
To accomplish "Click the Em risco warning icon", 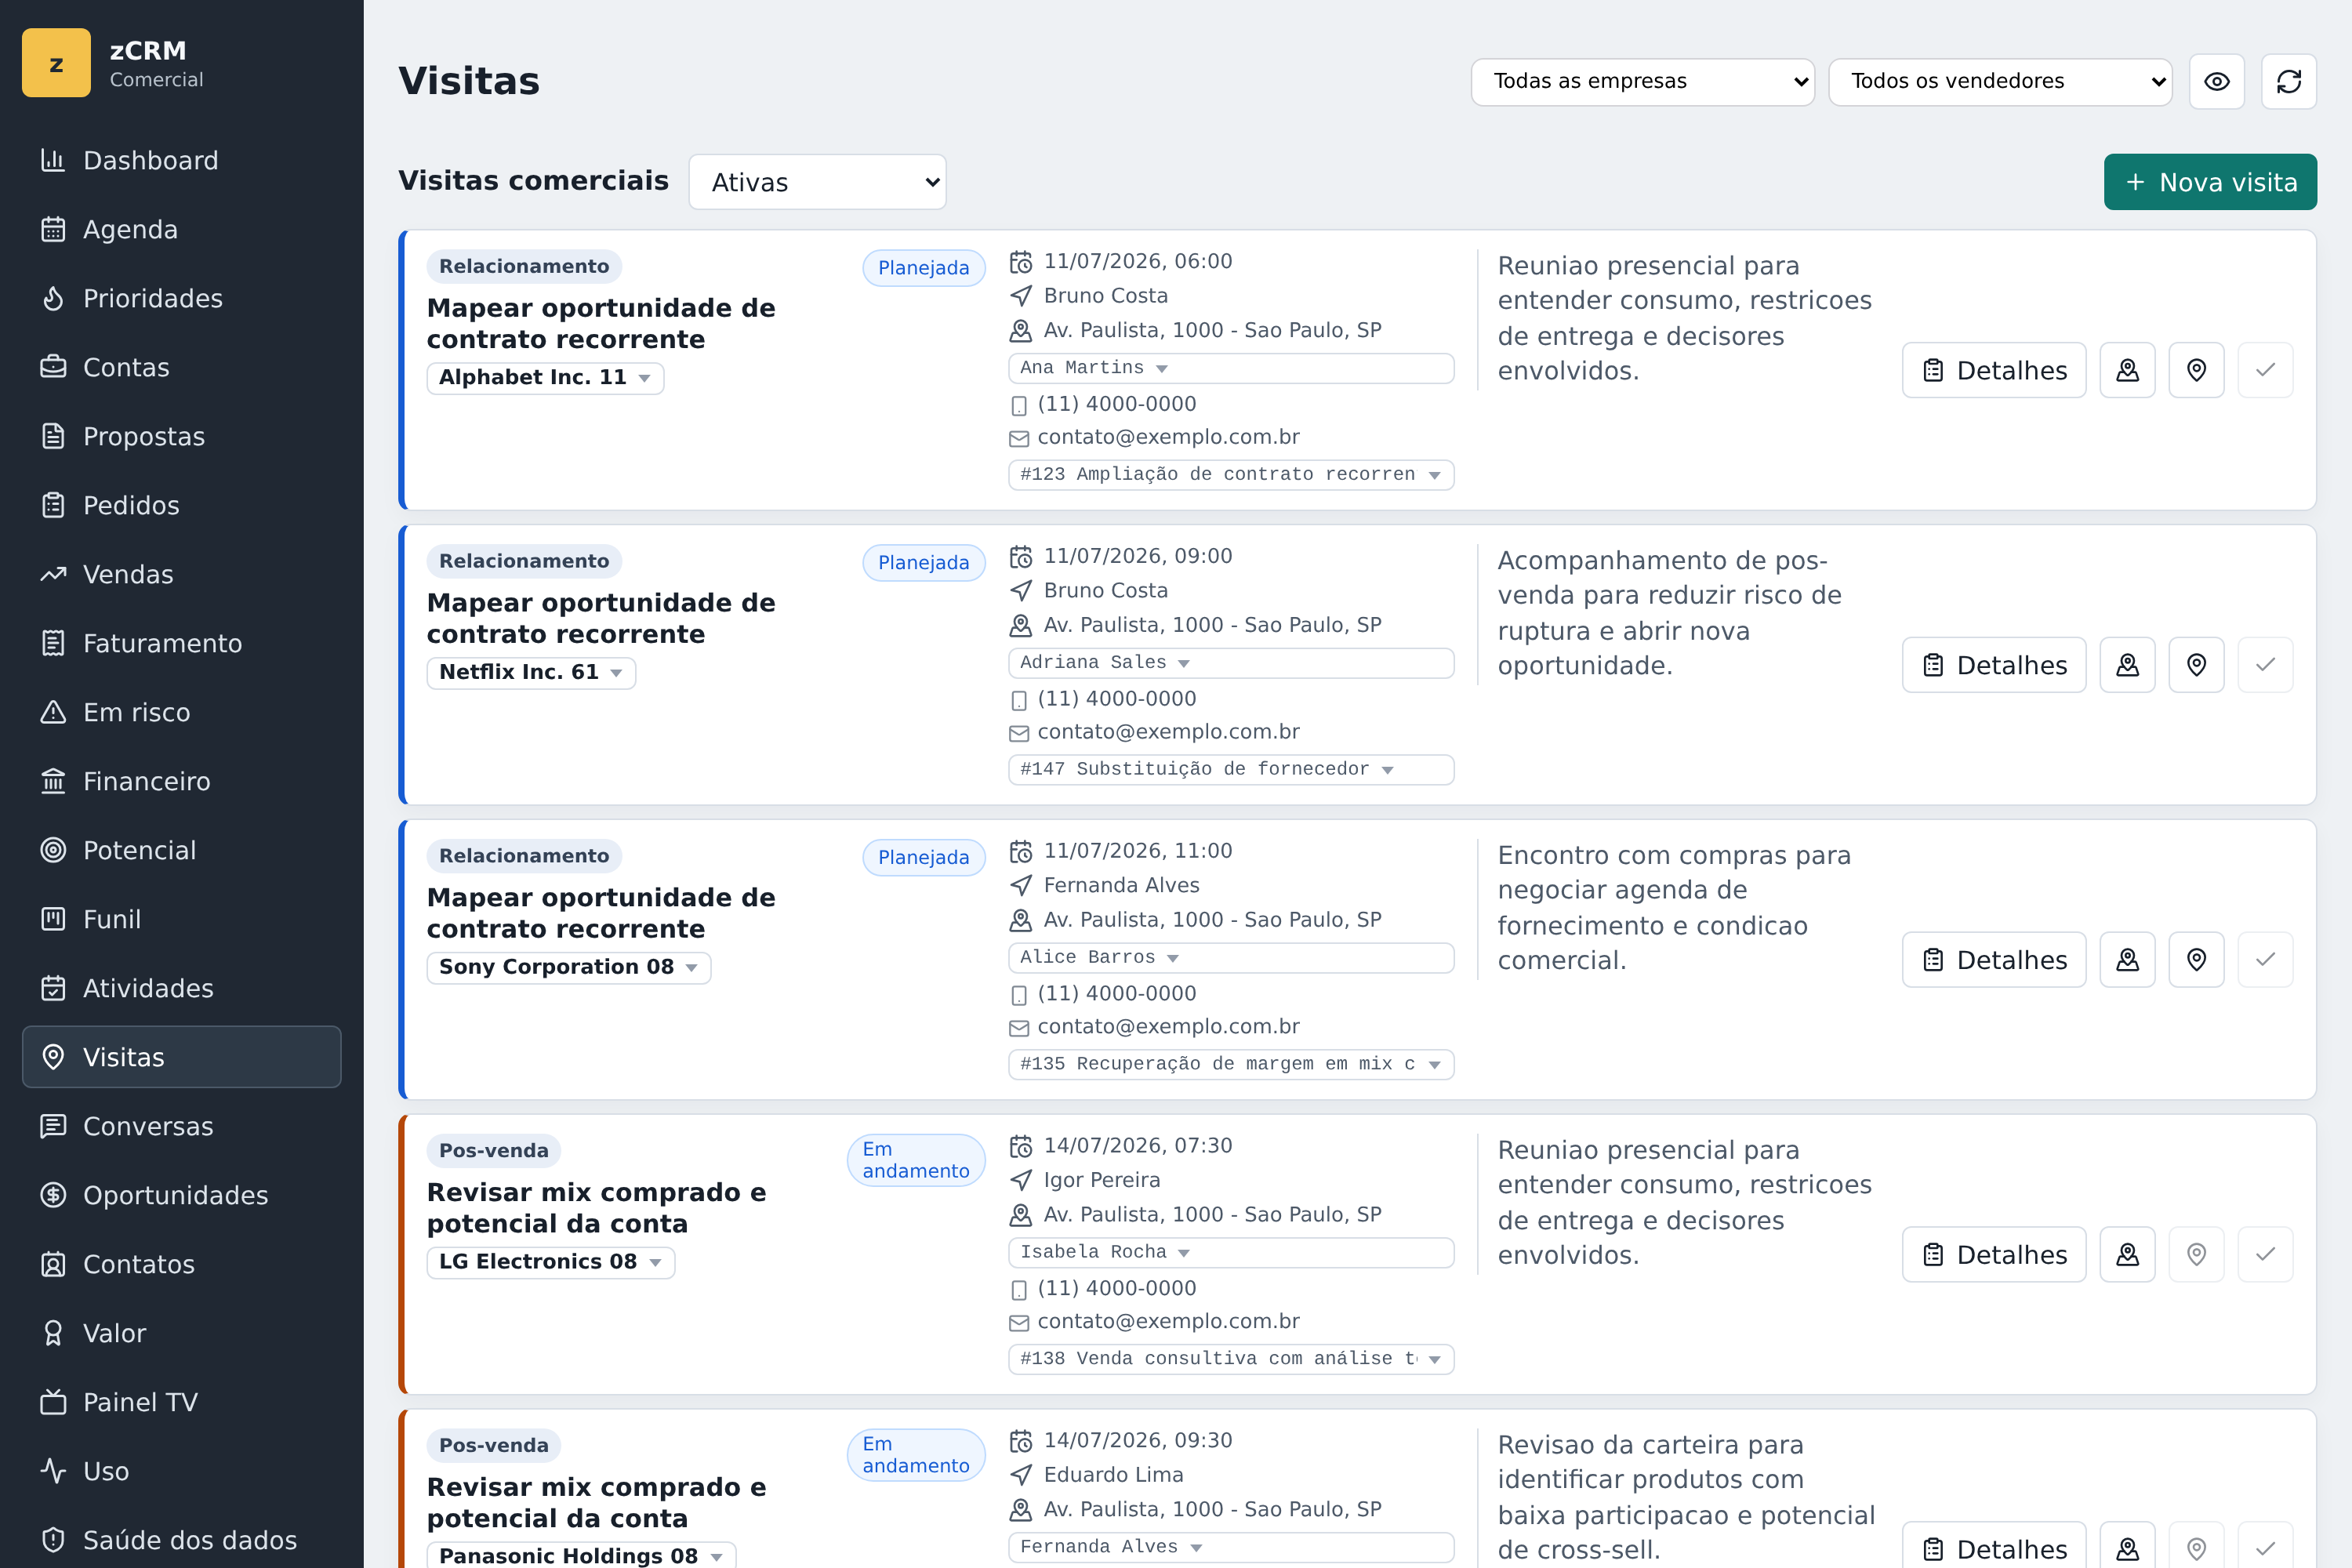I will tap(53, 712).
